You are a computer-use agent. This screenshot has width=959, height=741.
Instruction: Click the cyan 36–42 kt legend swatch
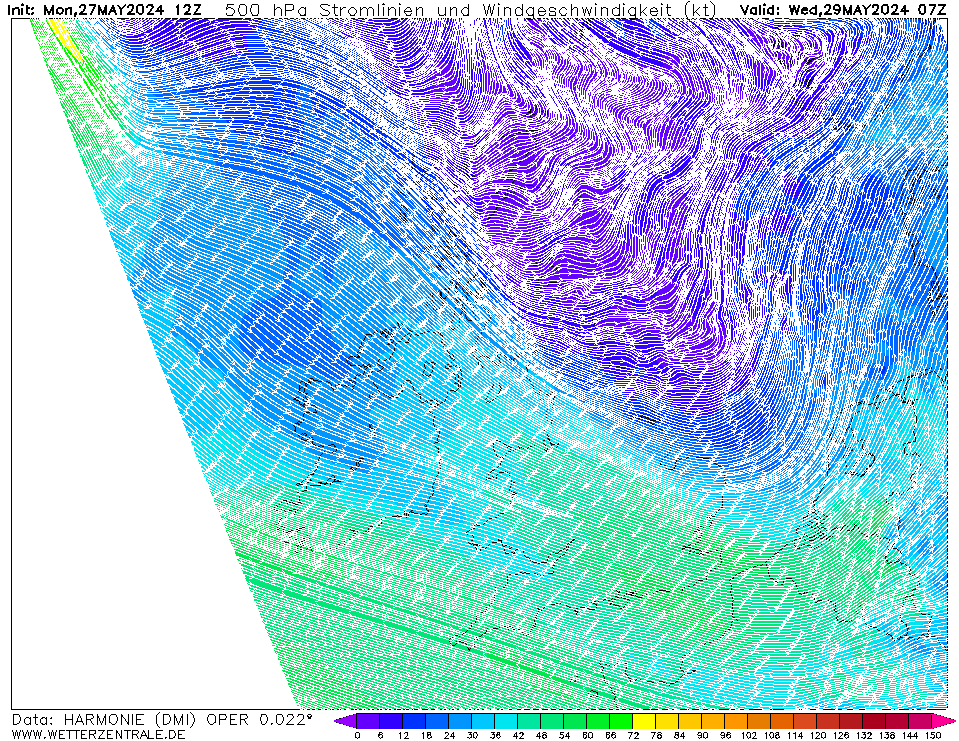(x=506, y=721)
